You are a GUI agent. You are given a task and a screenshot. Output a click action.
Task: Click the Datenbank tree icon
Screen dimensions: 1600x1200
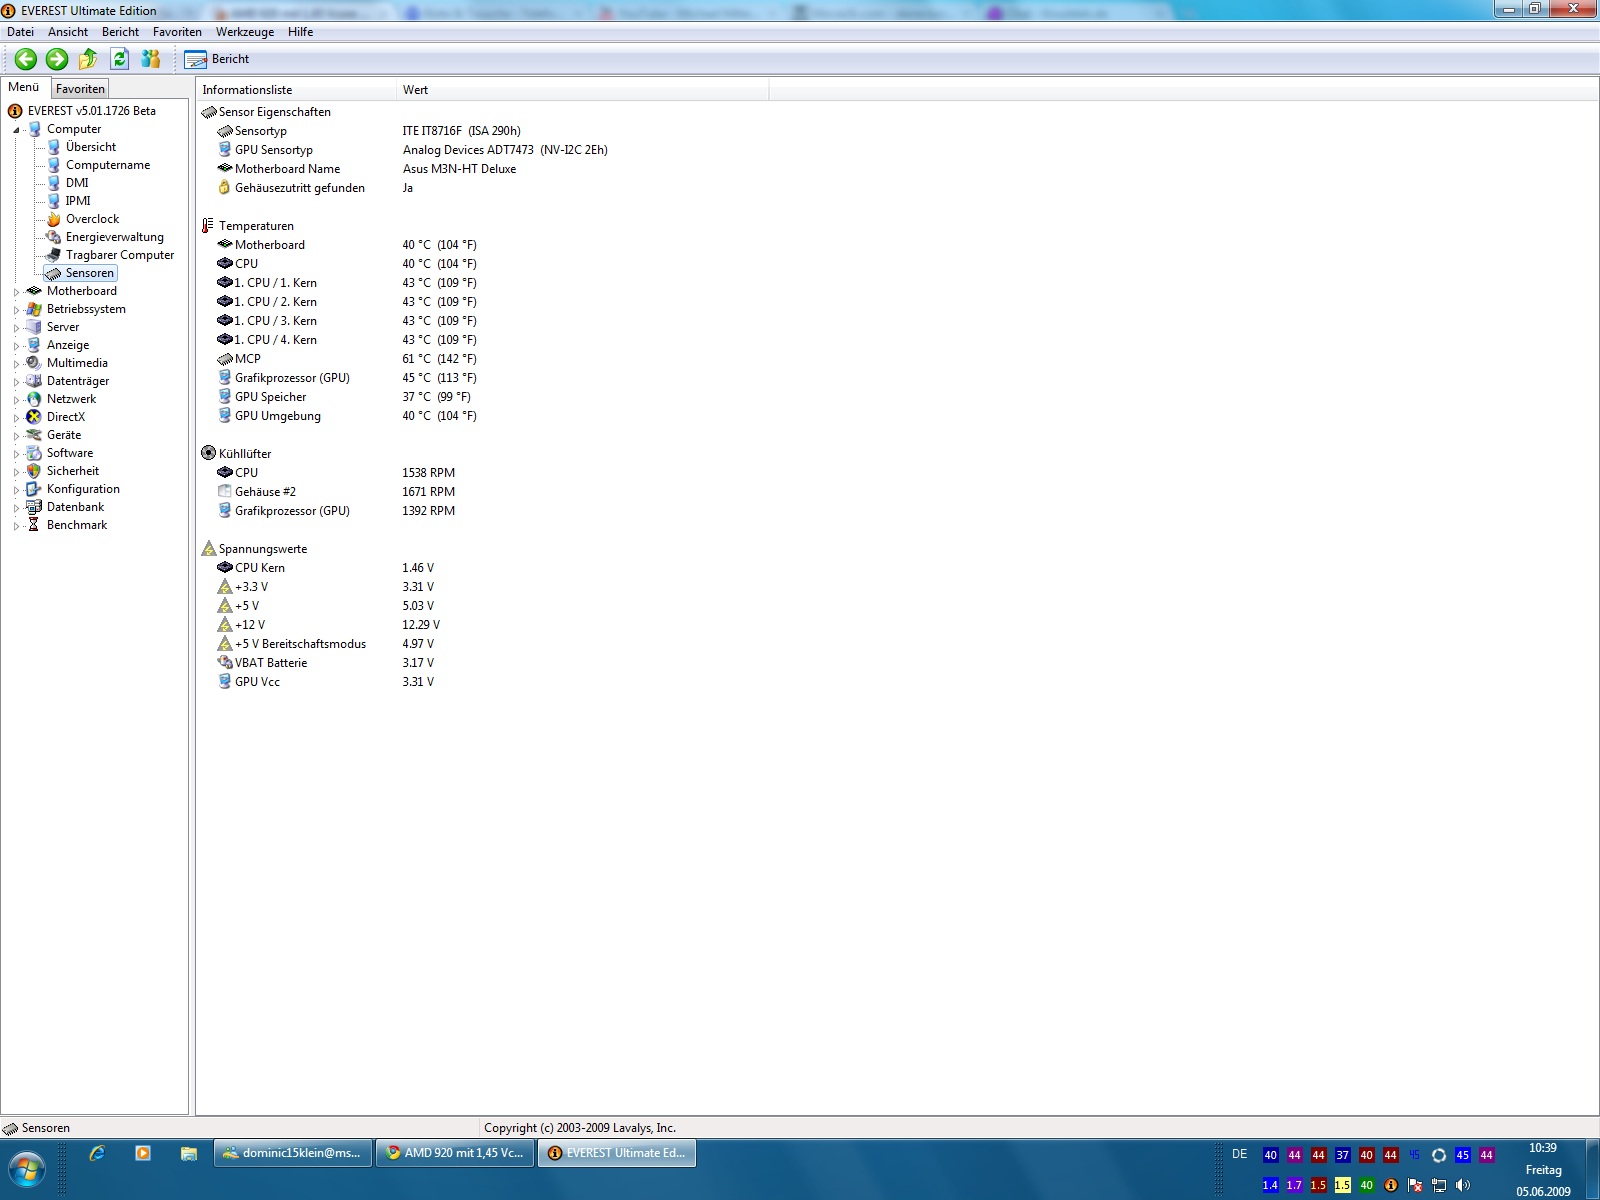coord(34,507)
